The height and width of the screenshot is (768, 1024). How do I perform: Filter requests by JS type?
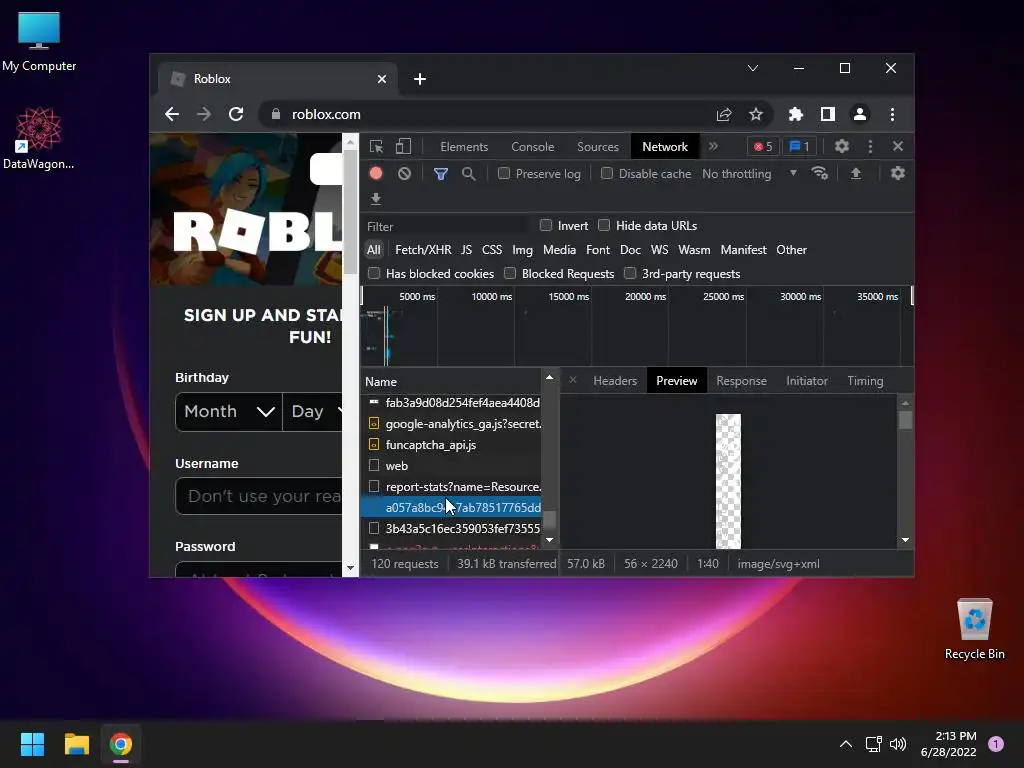point(466,249)
